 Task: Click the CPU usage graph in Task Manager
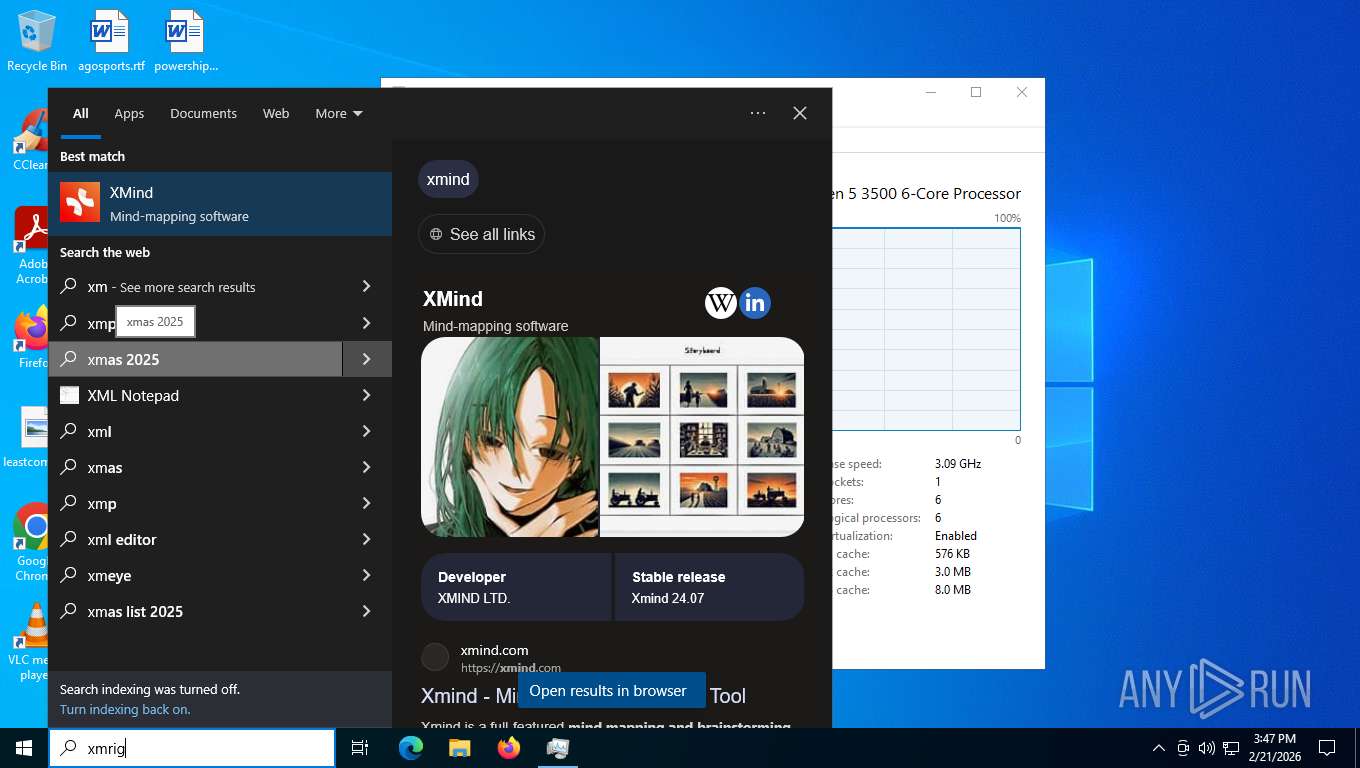pyautogui.click(x=925, y=329)
